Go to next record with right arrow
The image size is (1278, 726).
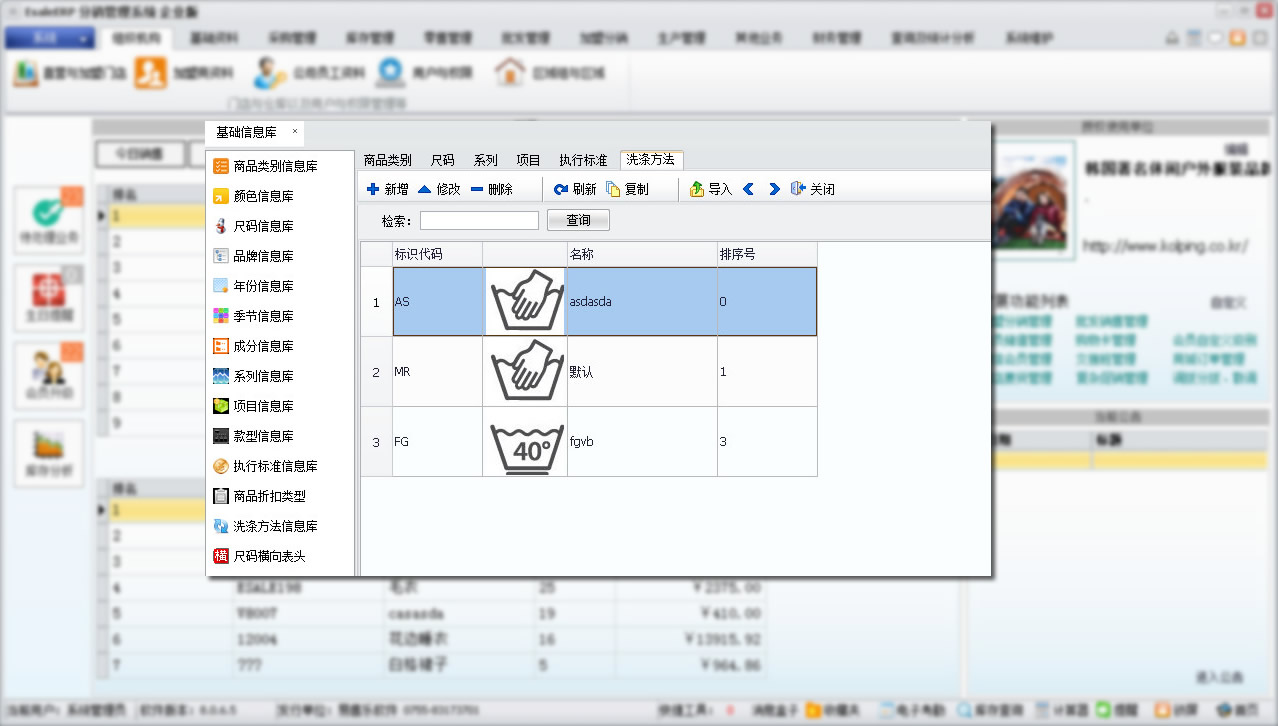click(x=774, y=189)
